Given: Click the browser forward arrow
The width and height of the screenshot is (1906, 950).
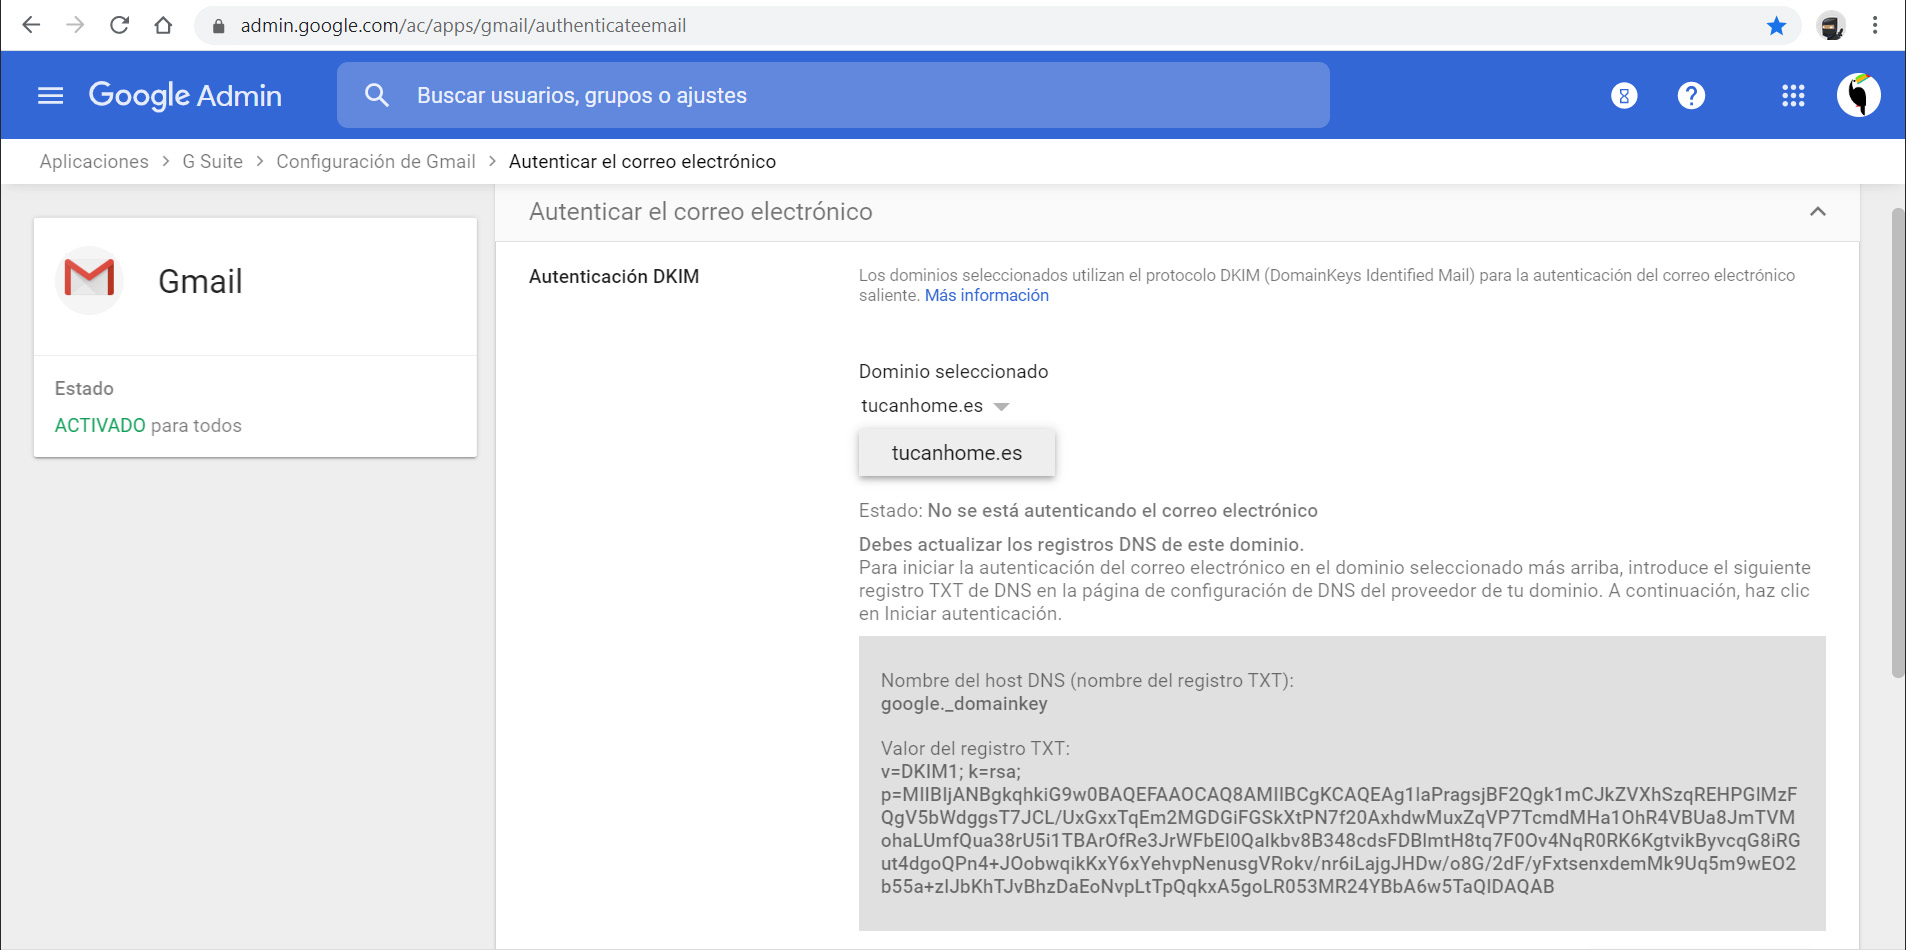Looking at the screenshot, I should (x=75, y=25).
